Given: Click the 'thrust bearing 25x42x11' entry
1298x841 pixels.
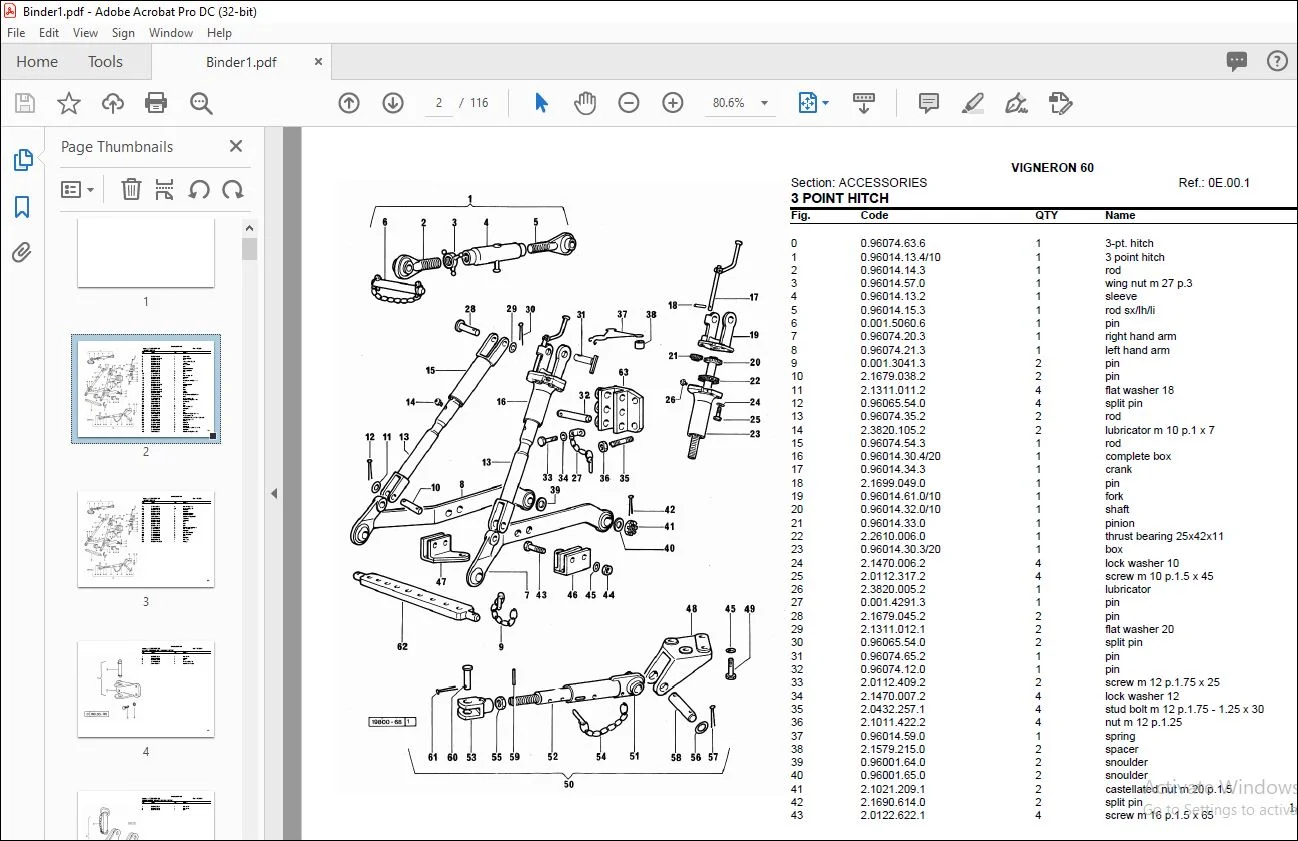Looking at the screenshot, I should click(1164, 536).
